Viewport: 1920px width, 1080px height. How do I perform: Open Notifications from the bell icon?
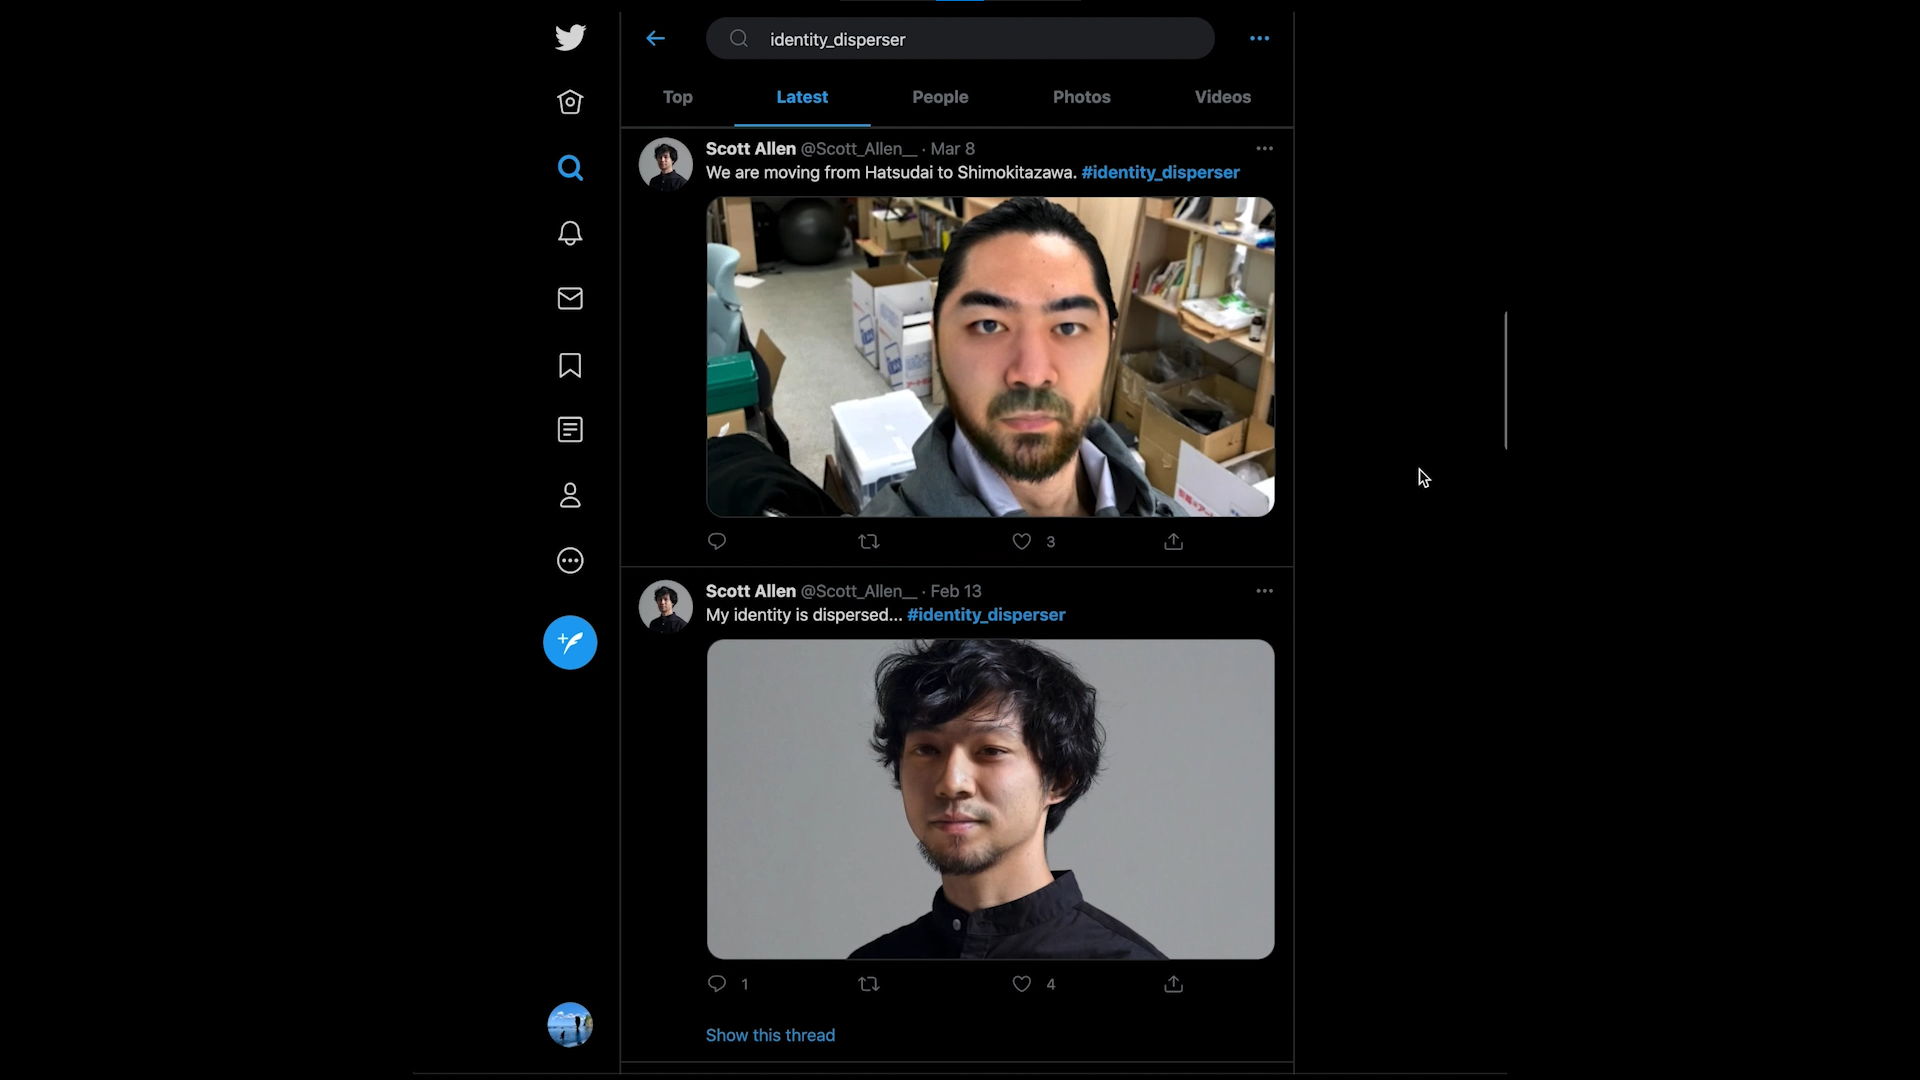click(x=570, y=233)
